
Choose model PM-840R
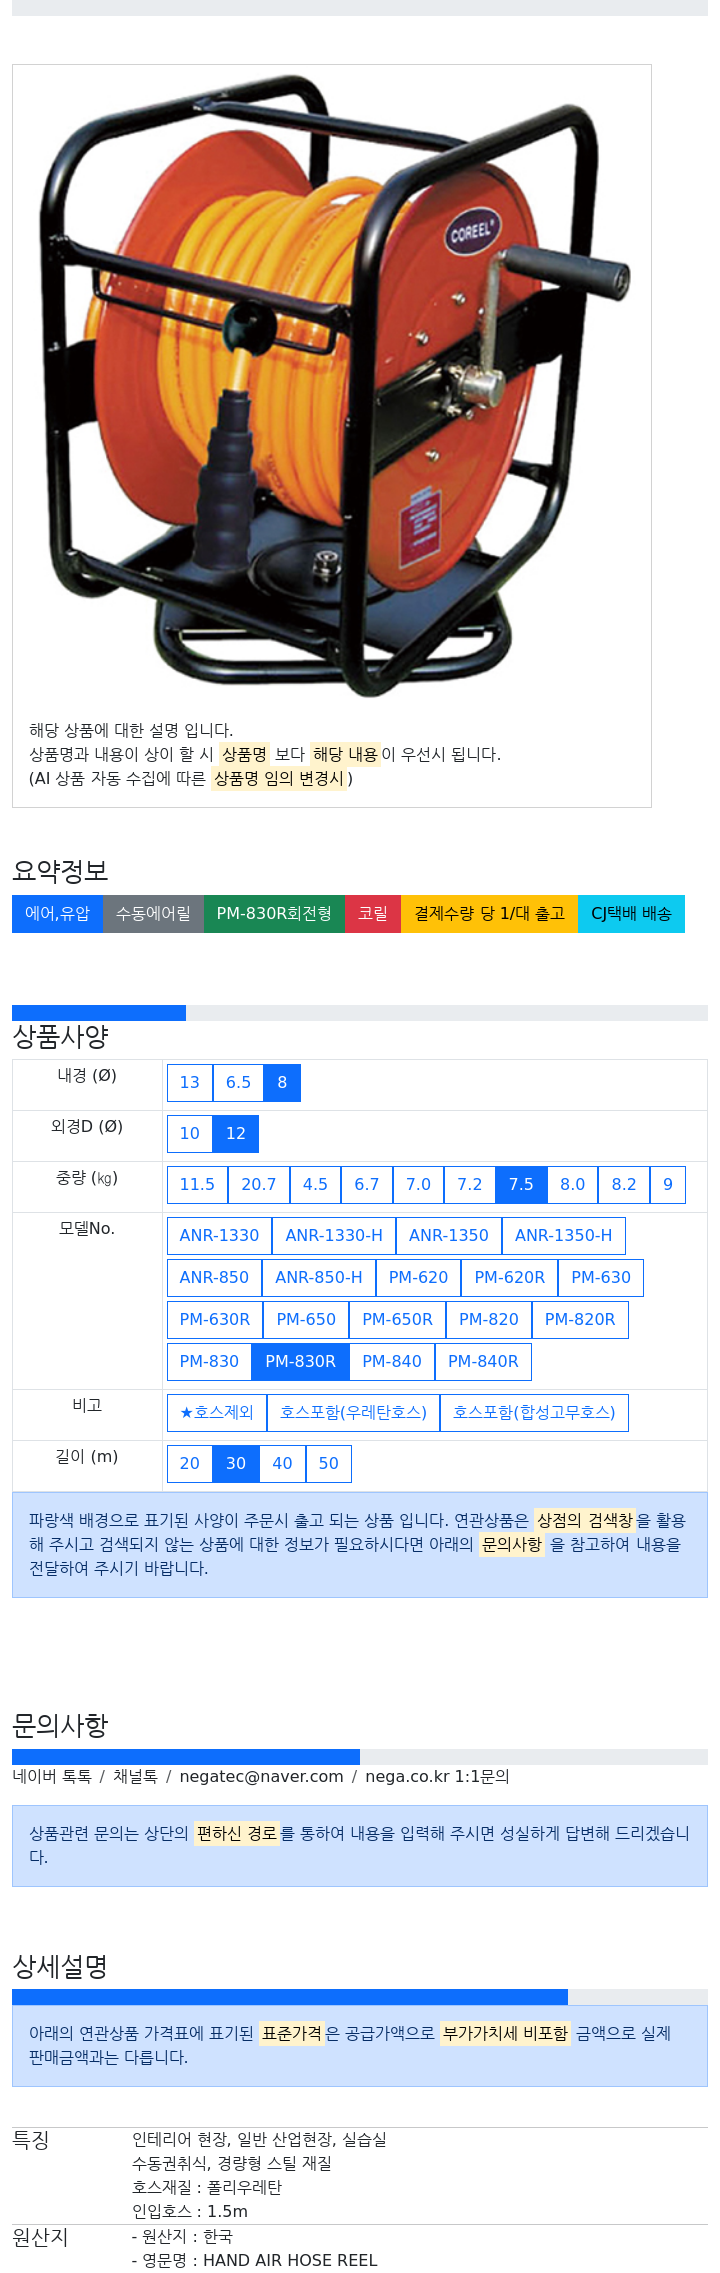coord(483,1361)
